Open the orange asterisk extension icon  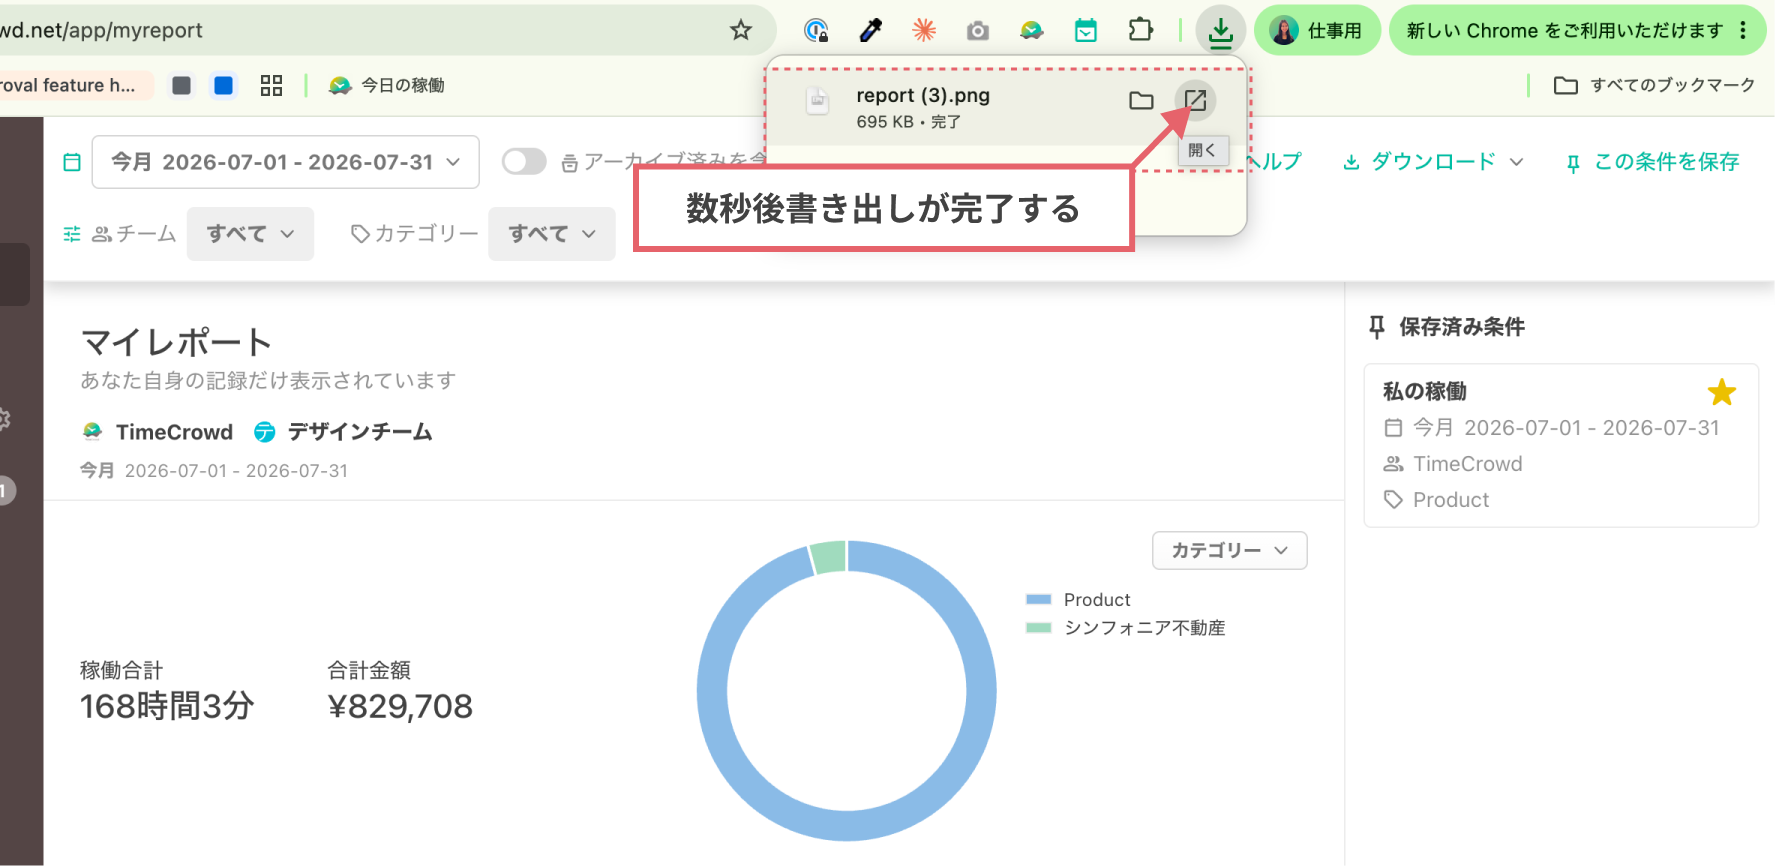click(924, 30)
